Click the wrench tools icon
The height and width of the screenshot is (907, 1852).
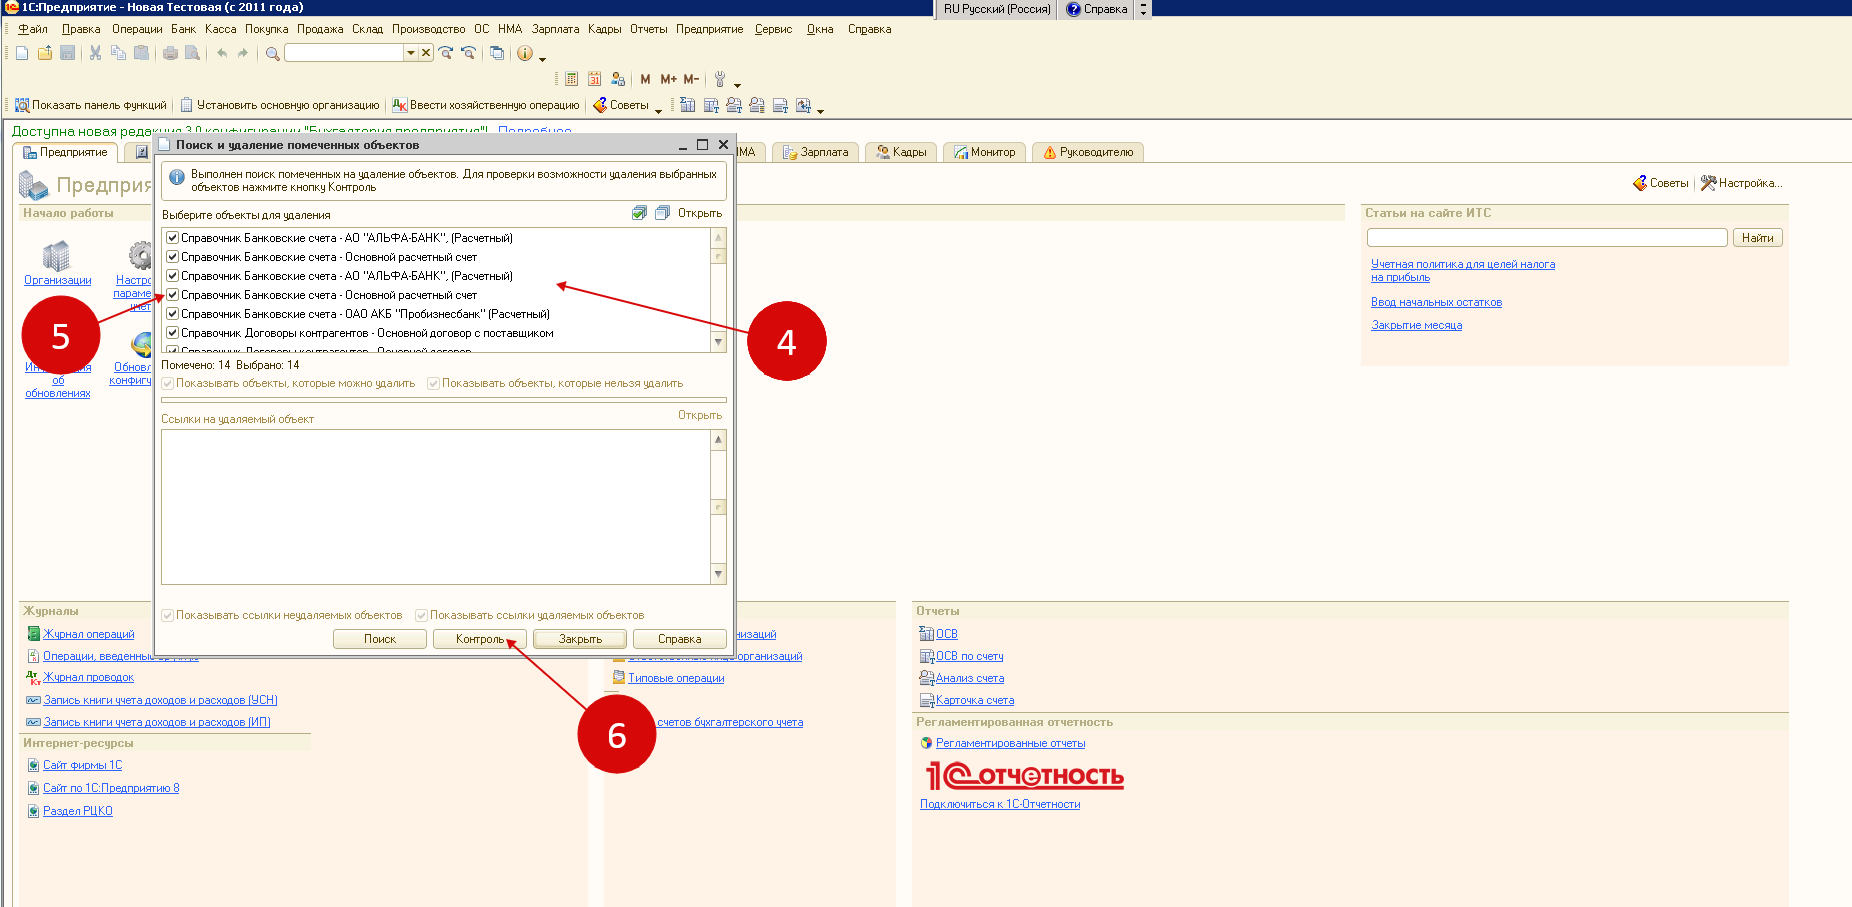[719, 79]
